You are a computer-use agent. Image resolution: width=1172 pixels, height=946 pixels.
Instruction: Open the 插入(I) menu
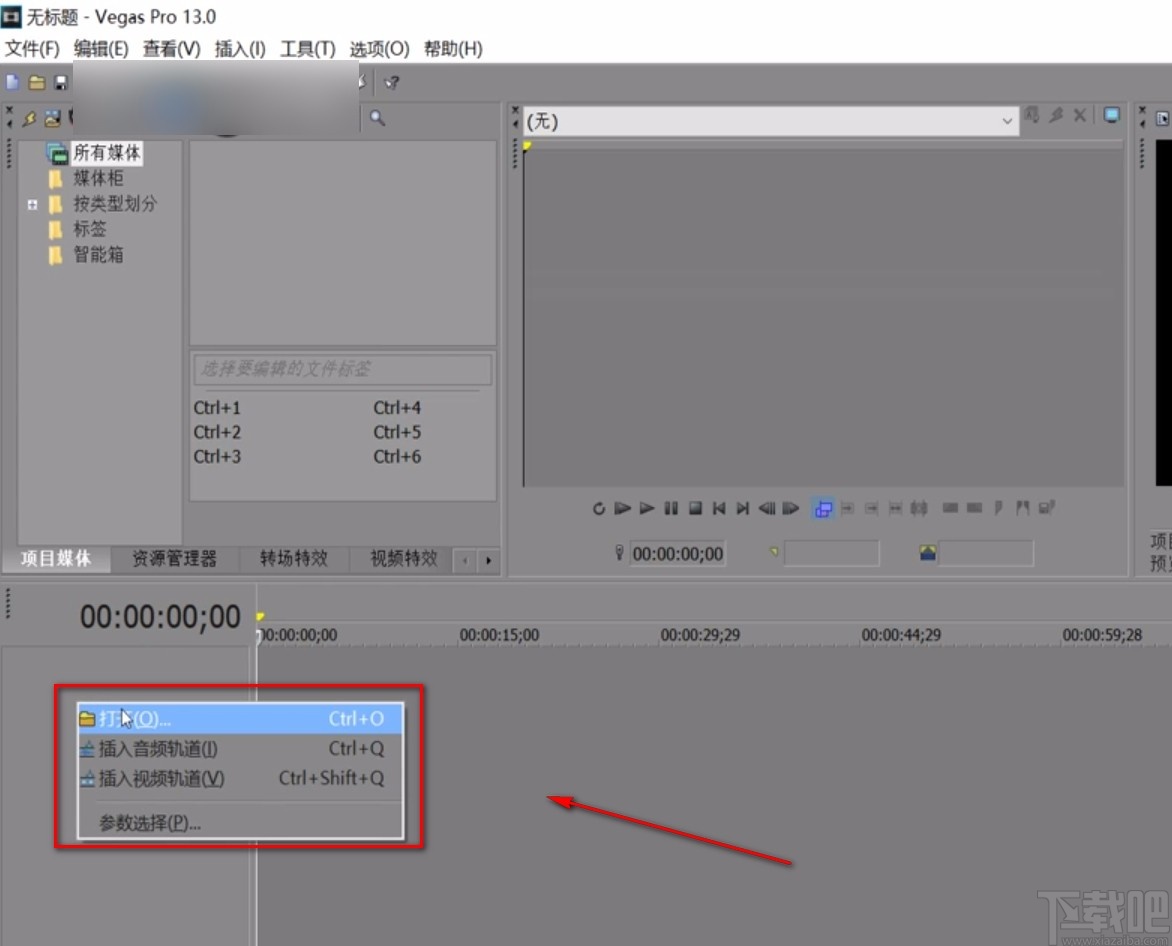click(x=239, y=49)
